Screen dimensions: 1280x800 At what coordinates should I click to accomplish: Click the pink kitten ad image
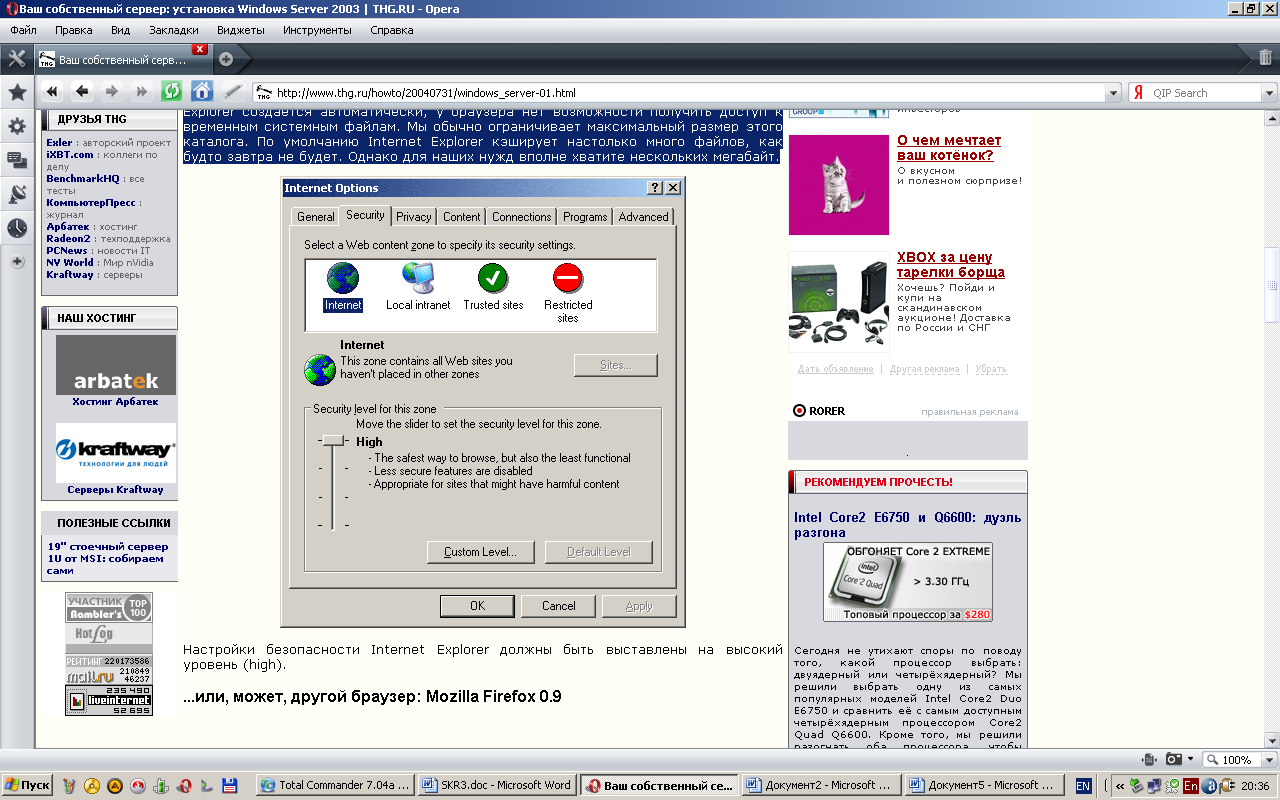pyautogui.click(x=838, y=185)
